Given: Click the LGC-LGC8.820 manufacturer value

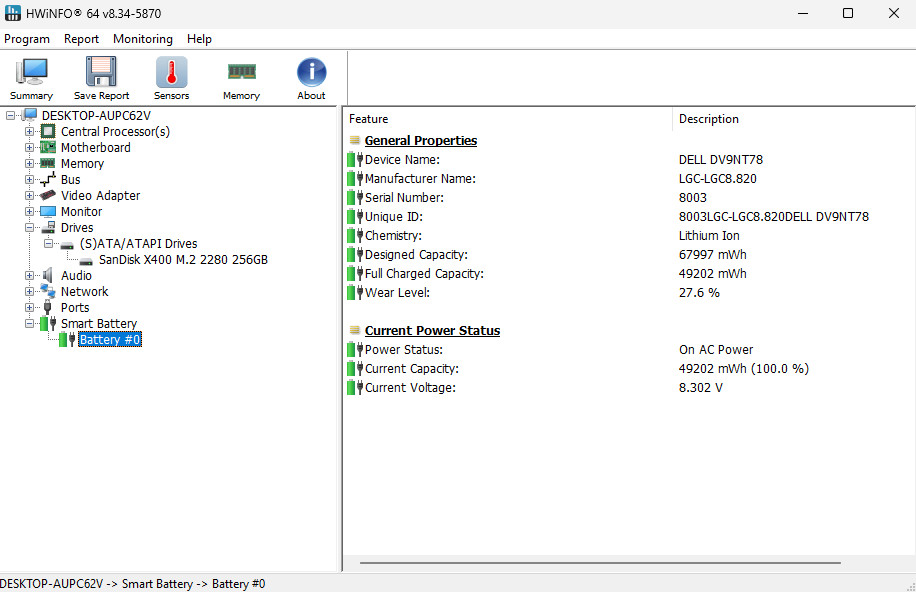Looking at the screenshot, I should 717,178.
